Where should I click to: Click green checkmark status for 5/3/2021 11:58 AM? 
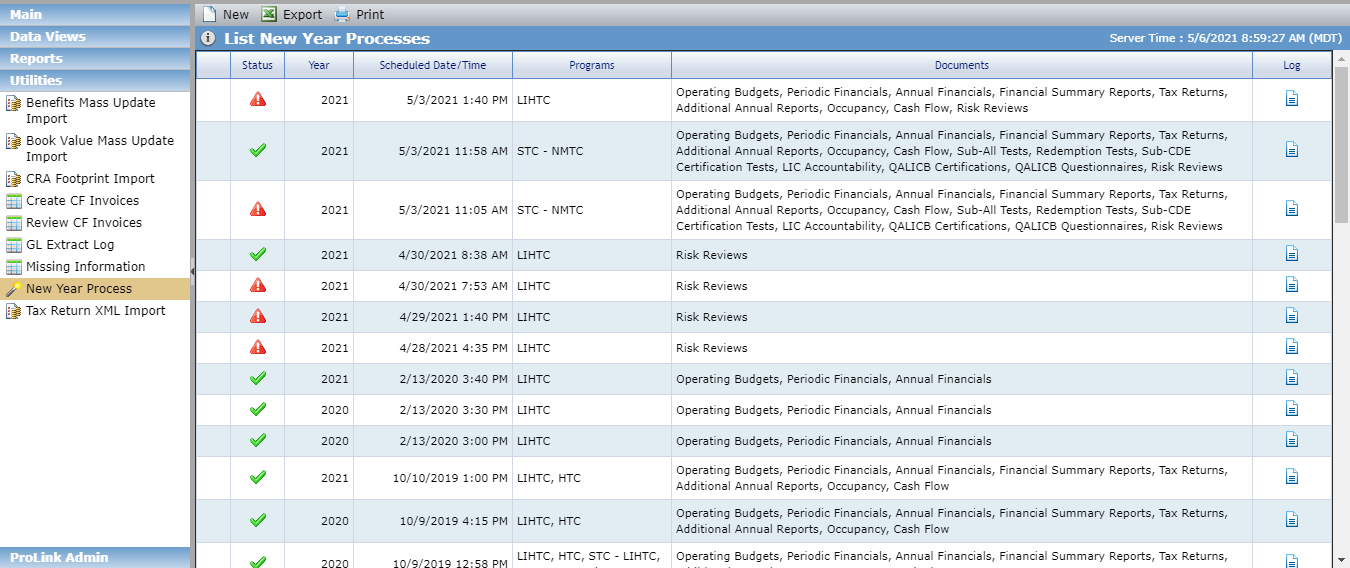pos(258,150)
